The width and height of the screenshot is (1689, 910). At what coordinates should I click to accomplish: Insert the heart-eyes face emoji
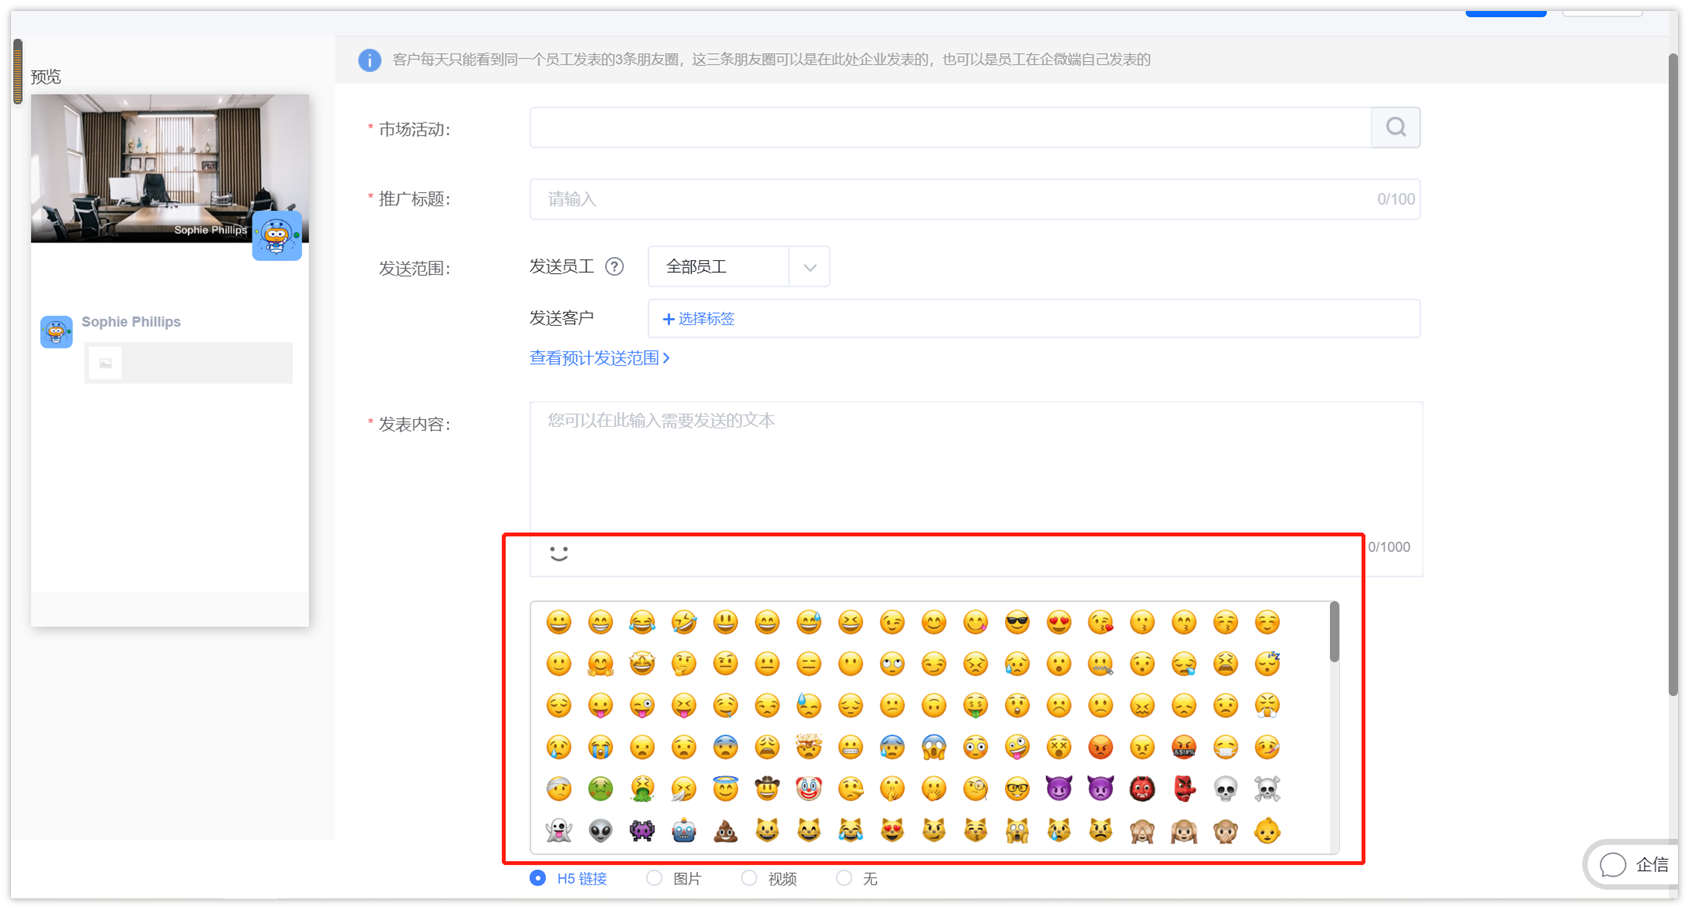pos(1059,623)
